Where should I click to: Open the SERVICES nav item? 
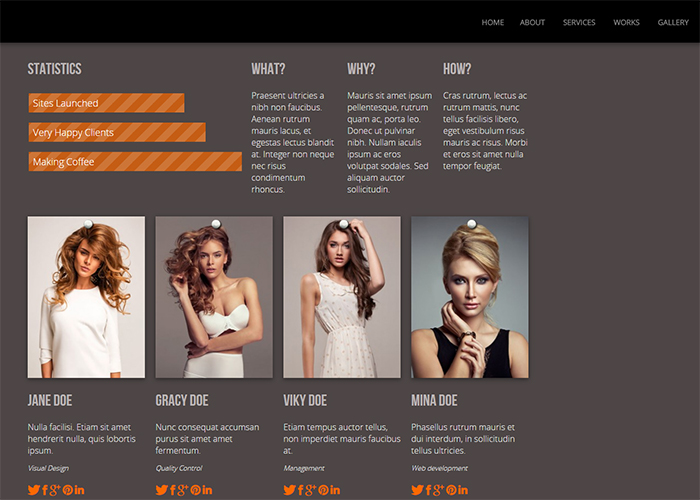point(579,22)
